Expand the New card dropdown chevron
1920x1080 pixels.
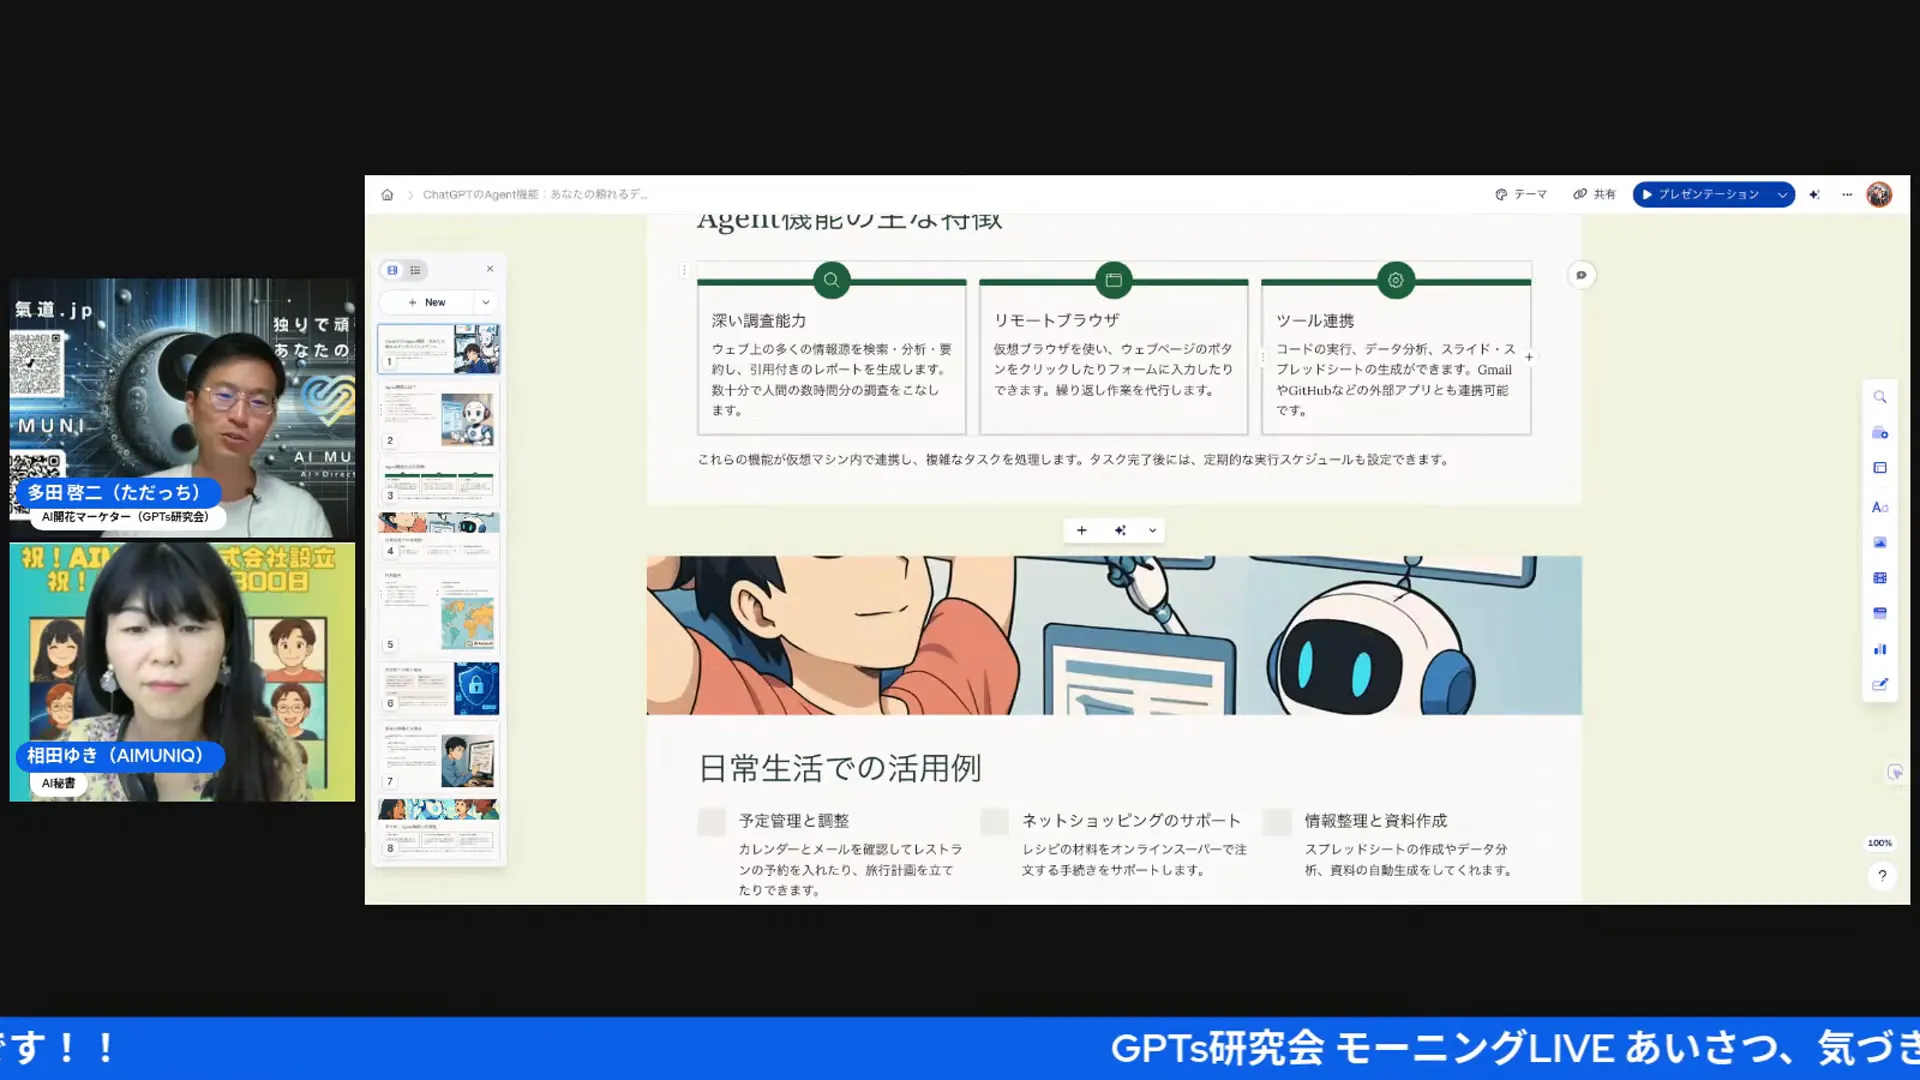[x=486, y=302]
